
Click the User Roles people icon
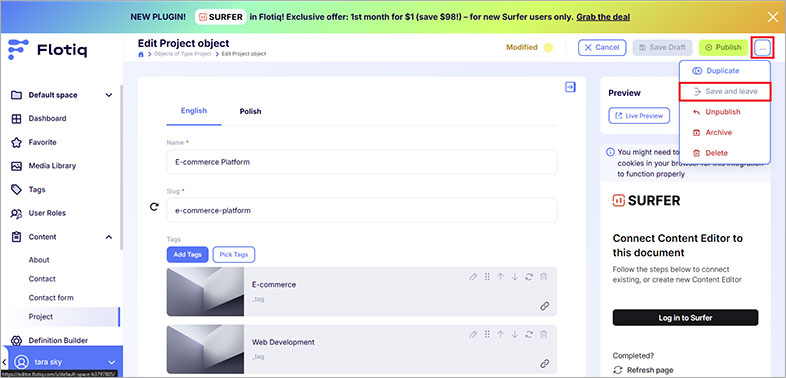(x=17, y=214)
